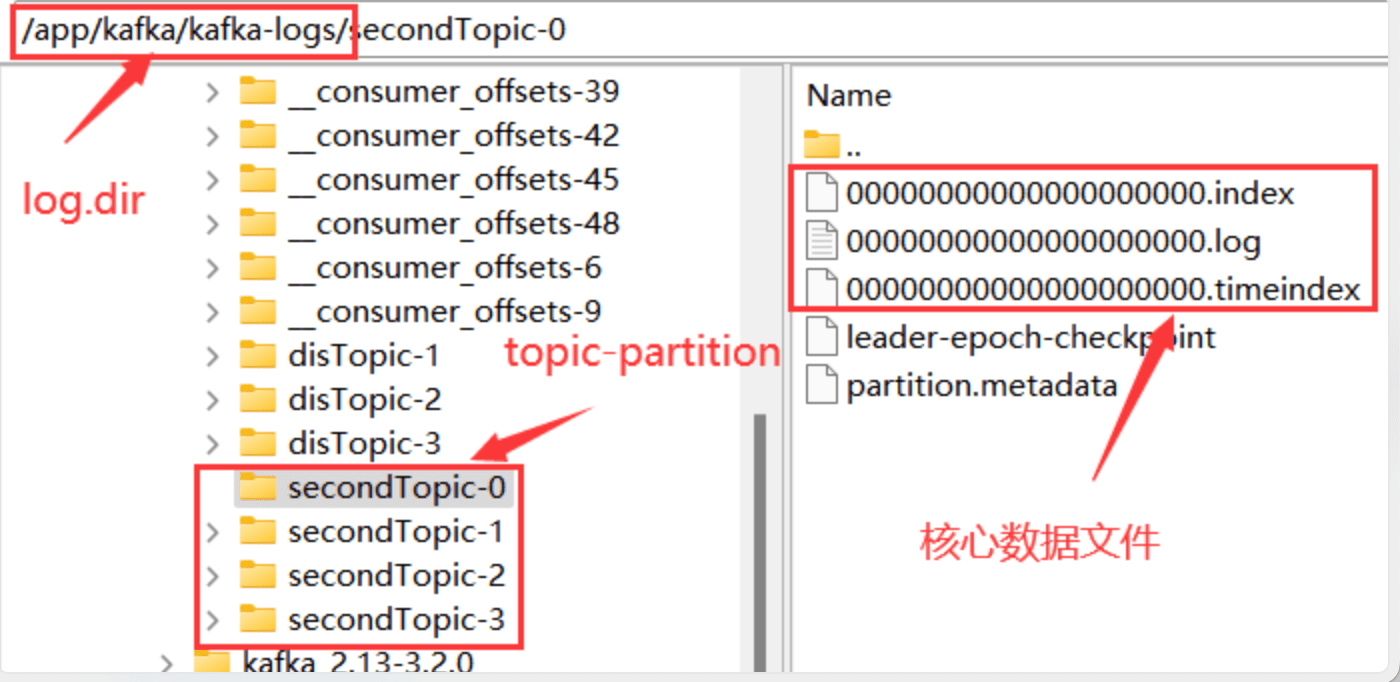This screenshot has height=682, width=1400.
Task: Select file name 'leader-epoch-checkpoint'
Action: coord(1031,337)
